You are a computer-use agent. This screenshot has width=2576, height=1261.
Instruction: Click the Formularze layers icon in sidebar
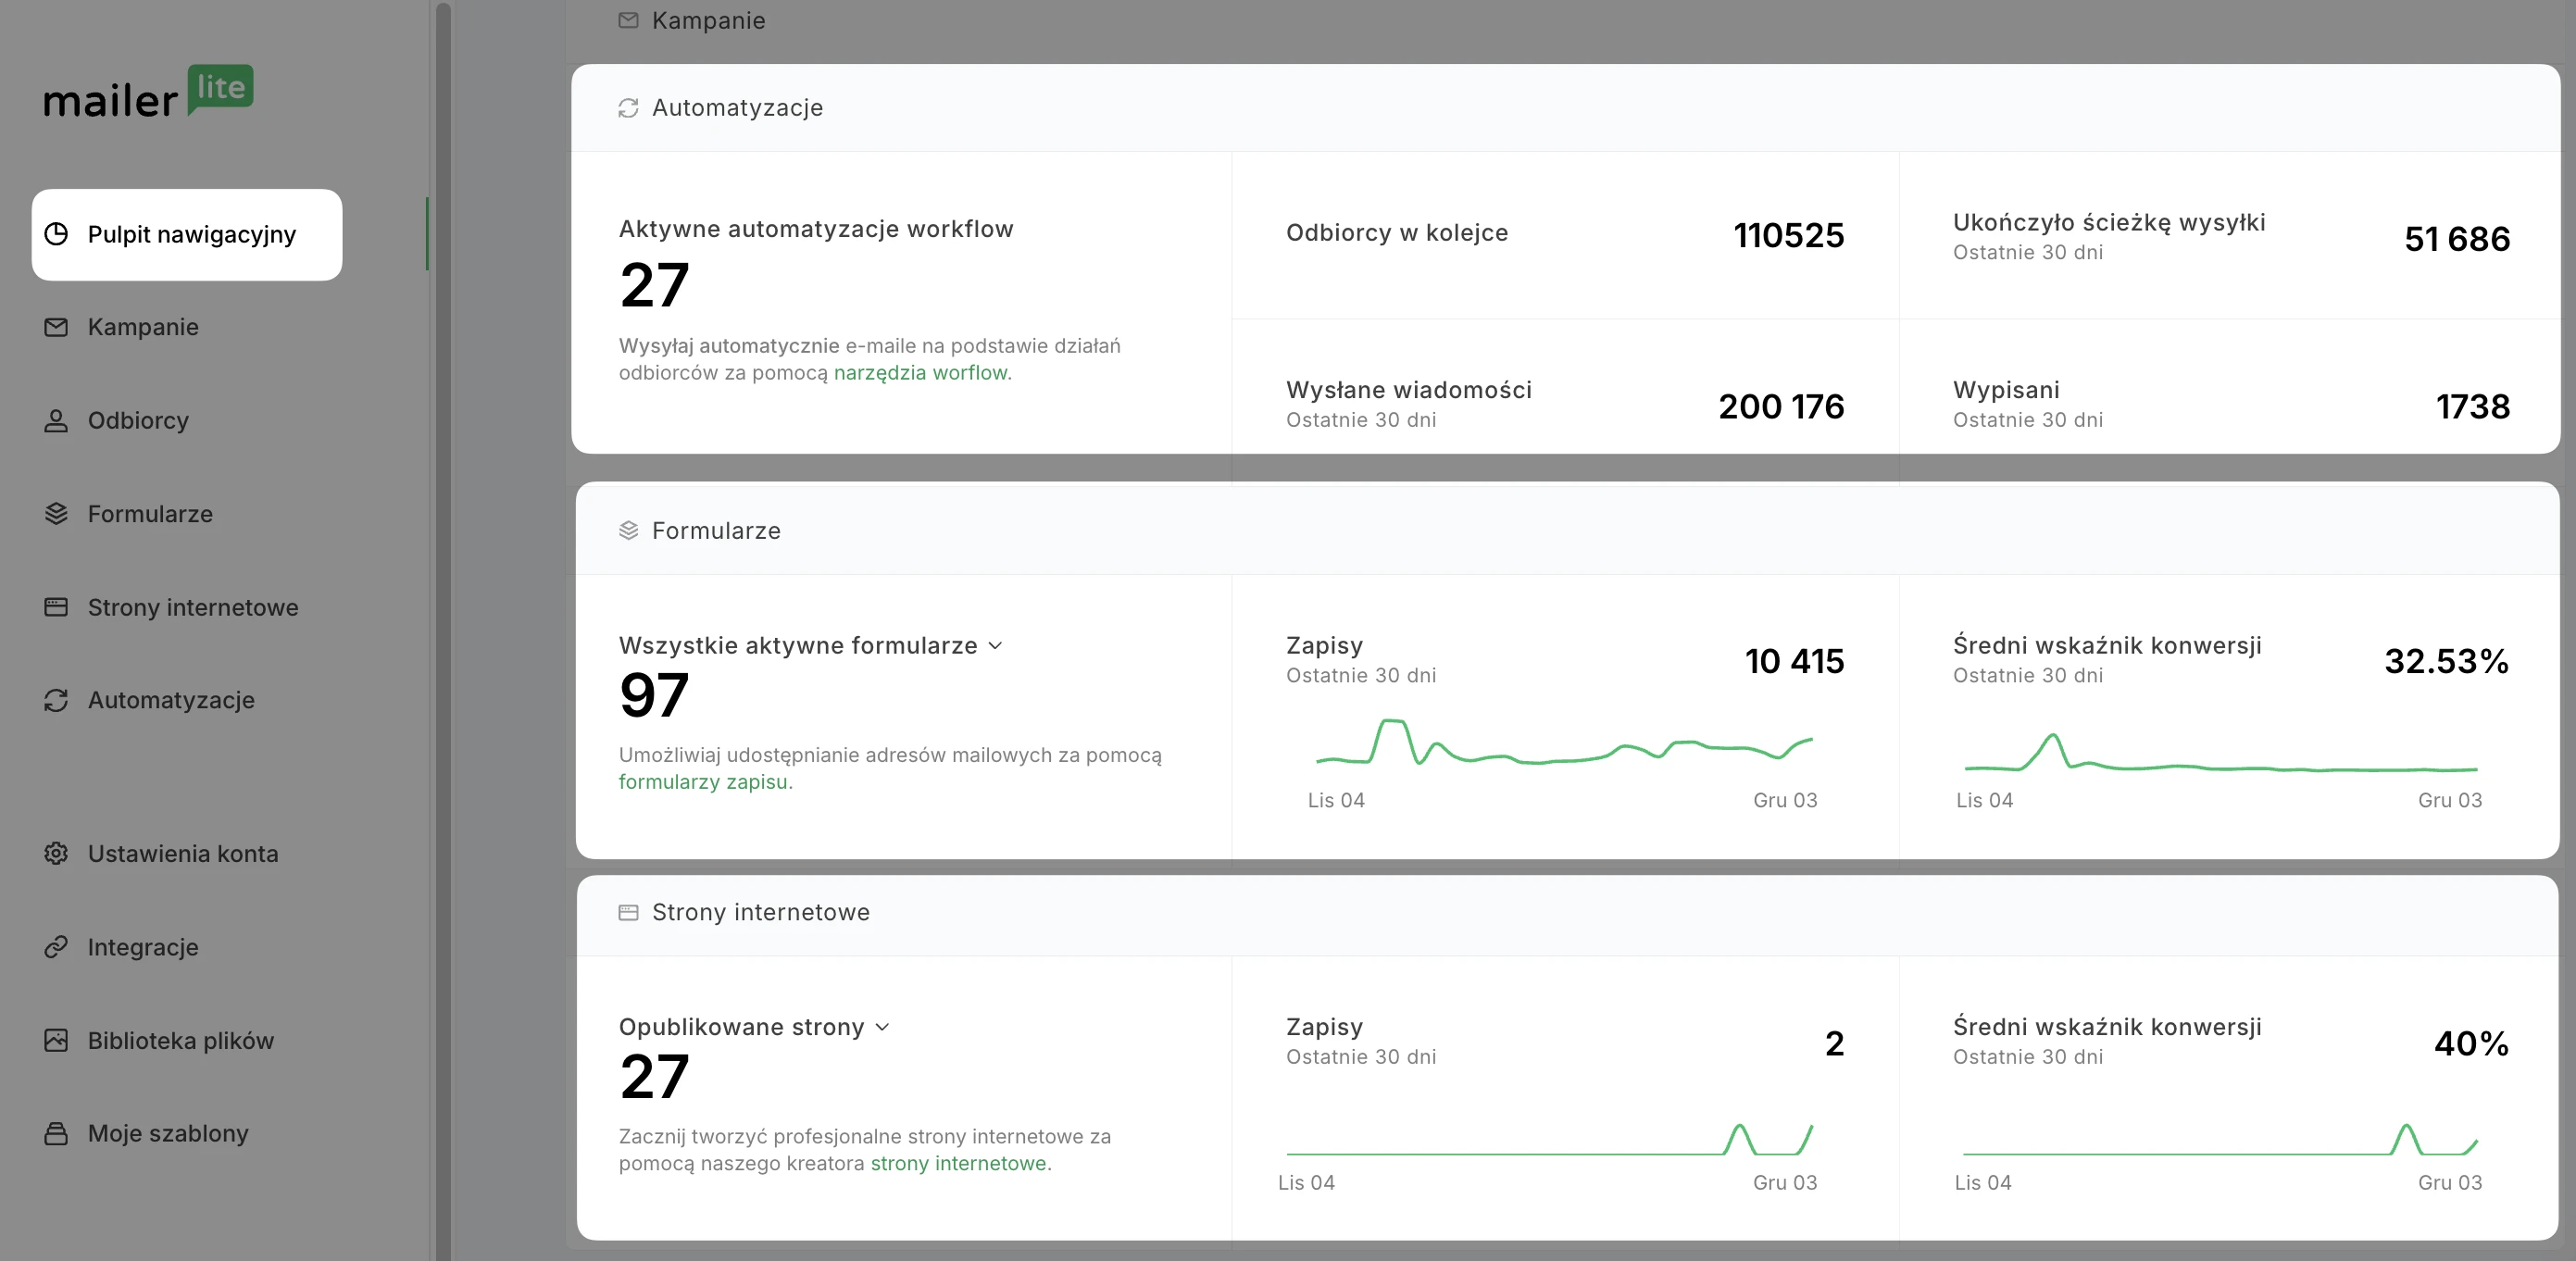[x=56, y=514]
